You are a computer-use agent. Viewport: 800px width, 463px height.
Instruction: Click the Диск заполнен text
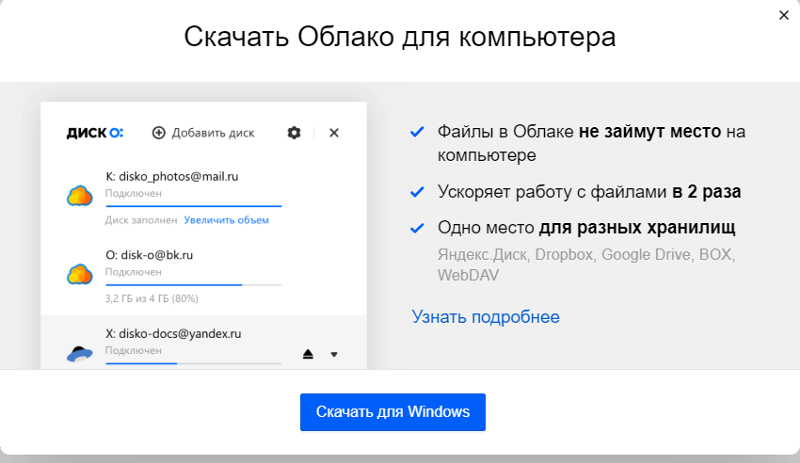click(141, 220)
